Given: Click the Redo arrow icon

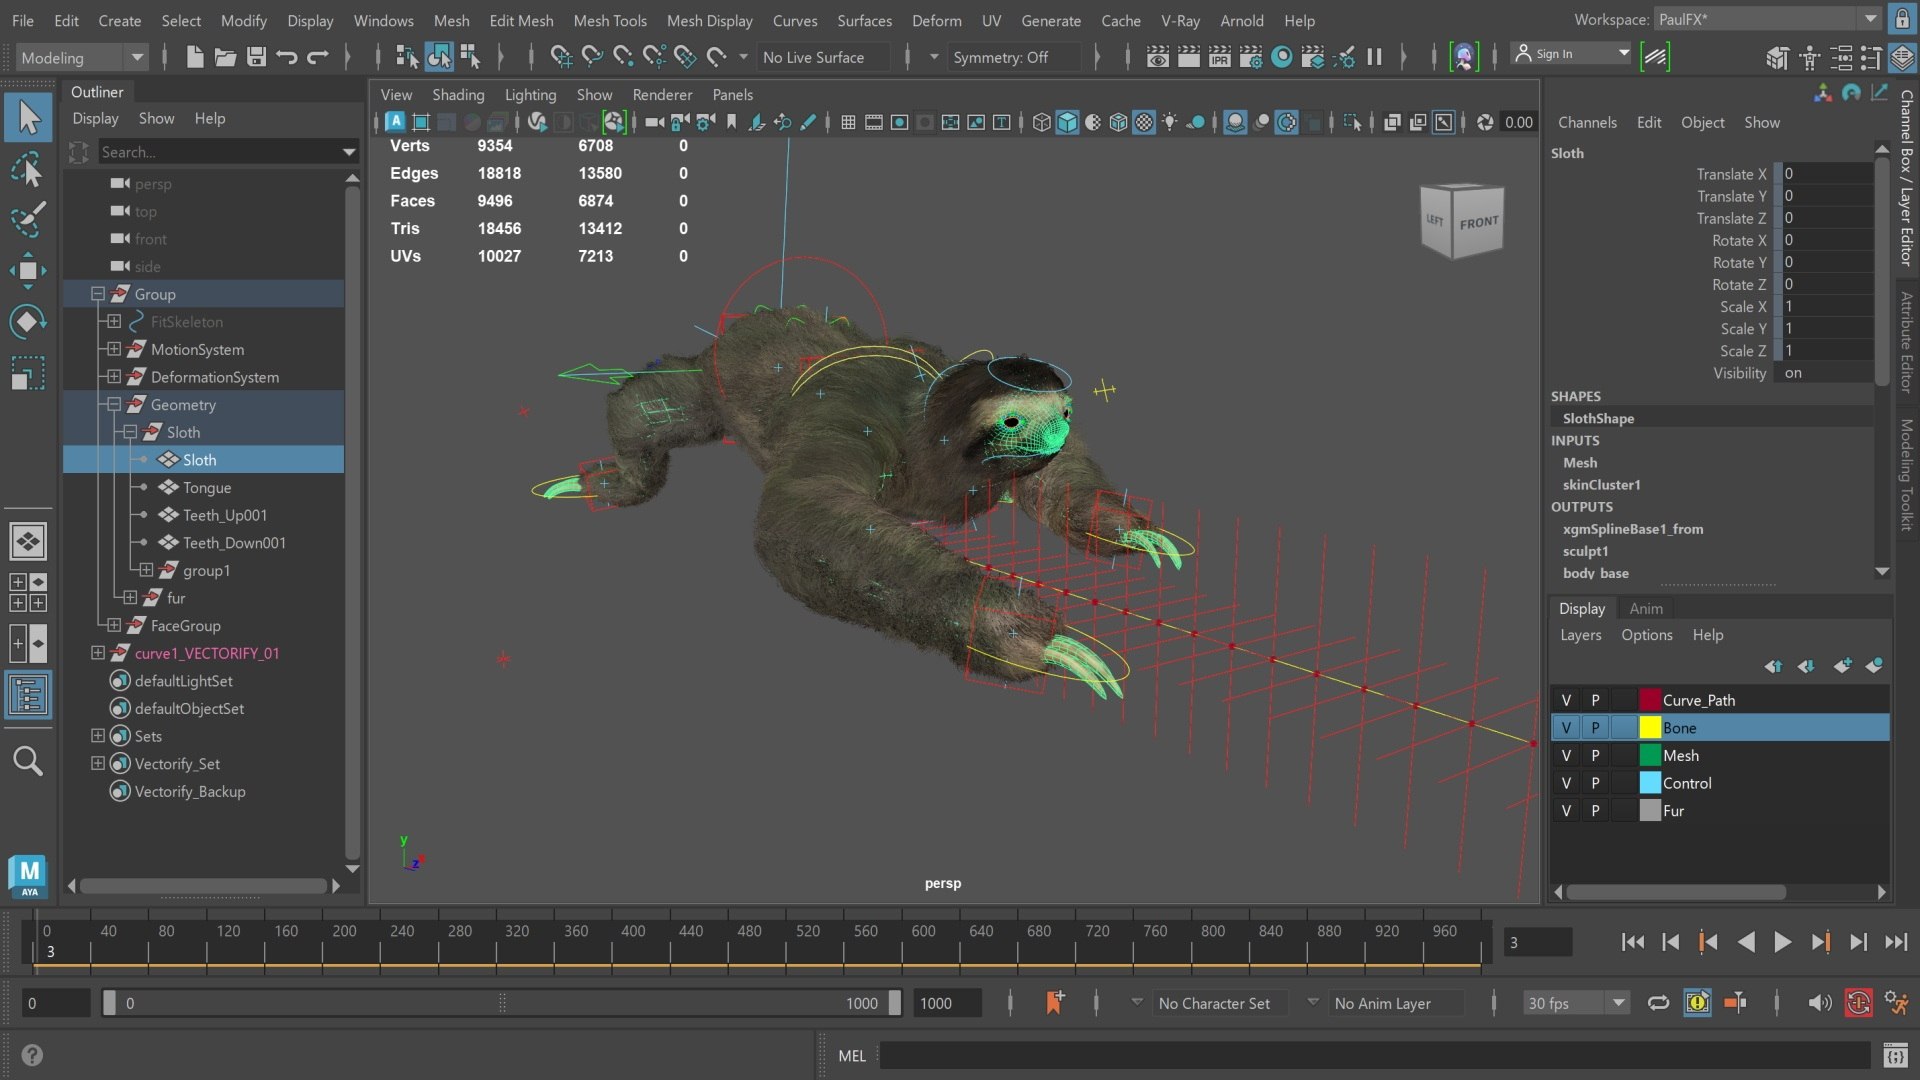Looking at the screenshot, I should pos(318,57).
